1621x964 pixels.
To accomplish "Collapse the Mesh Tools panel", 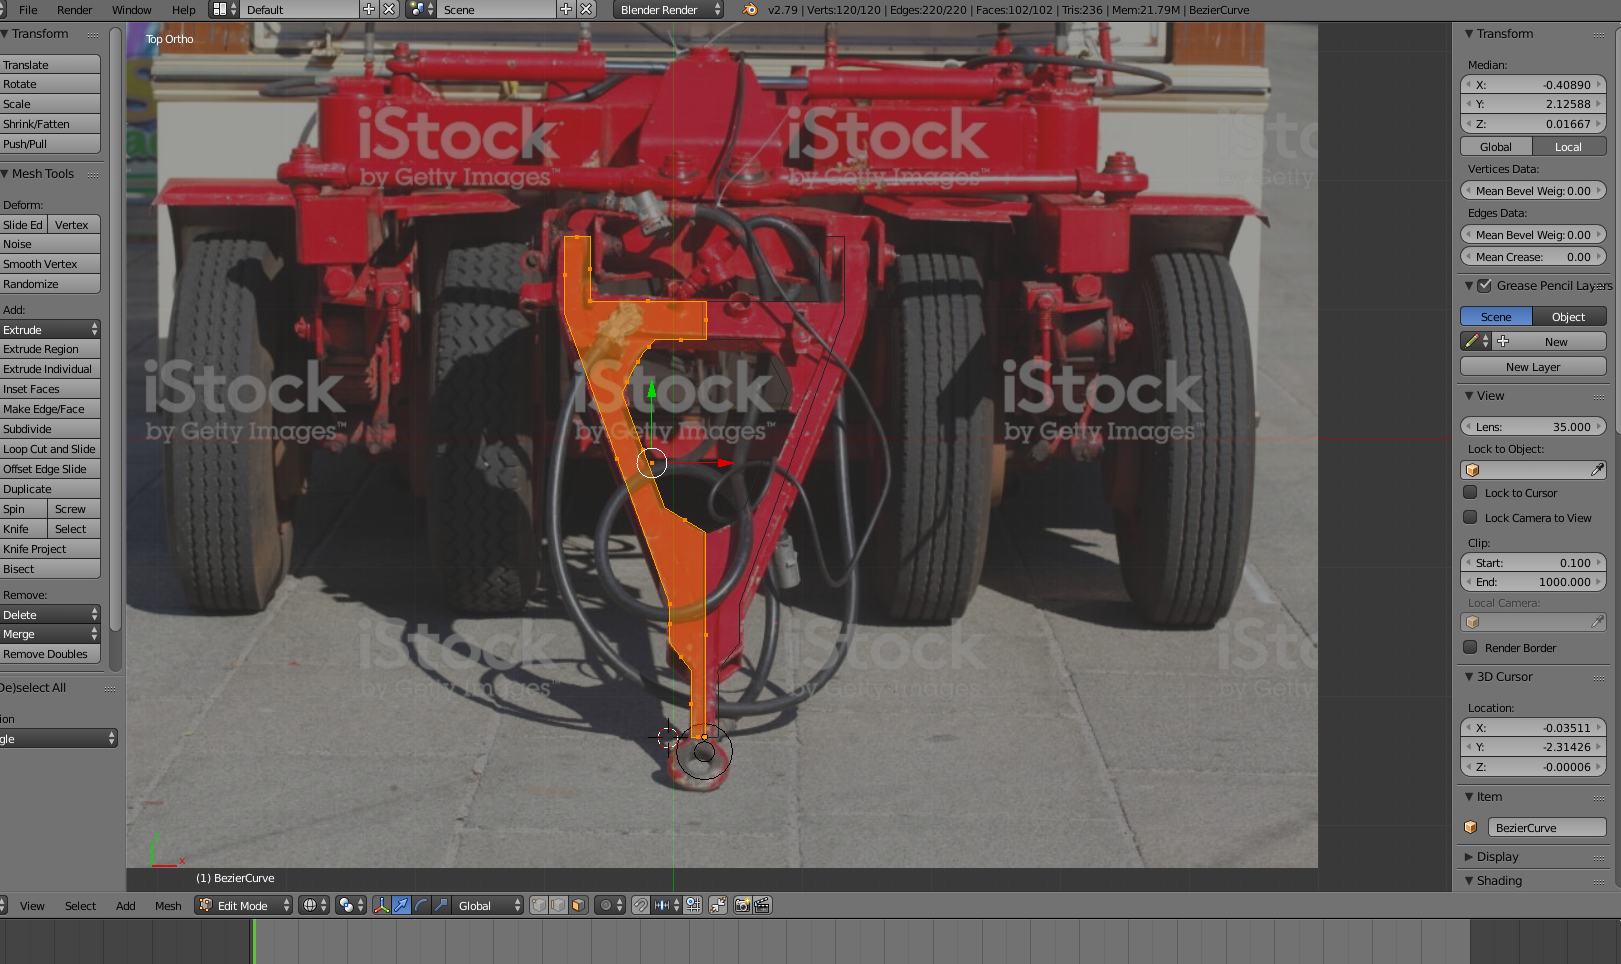I will (43, 173).
